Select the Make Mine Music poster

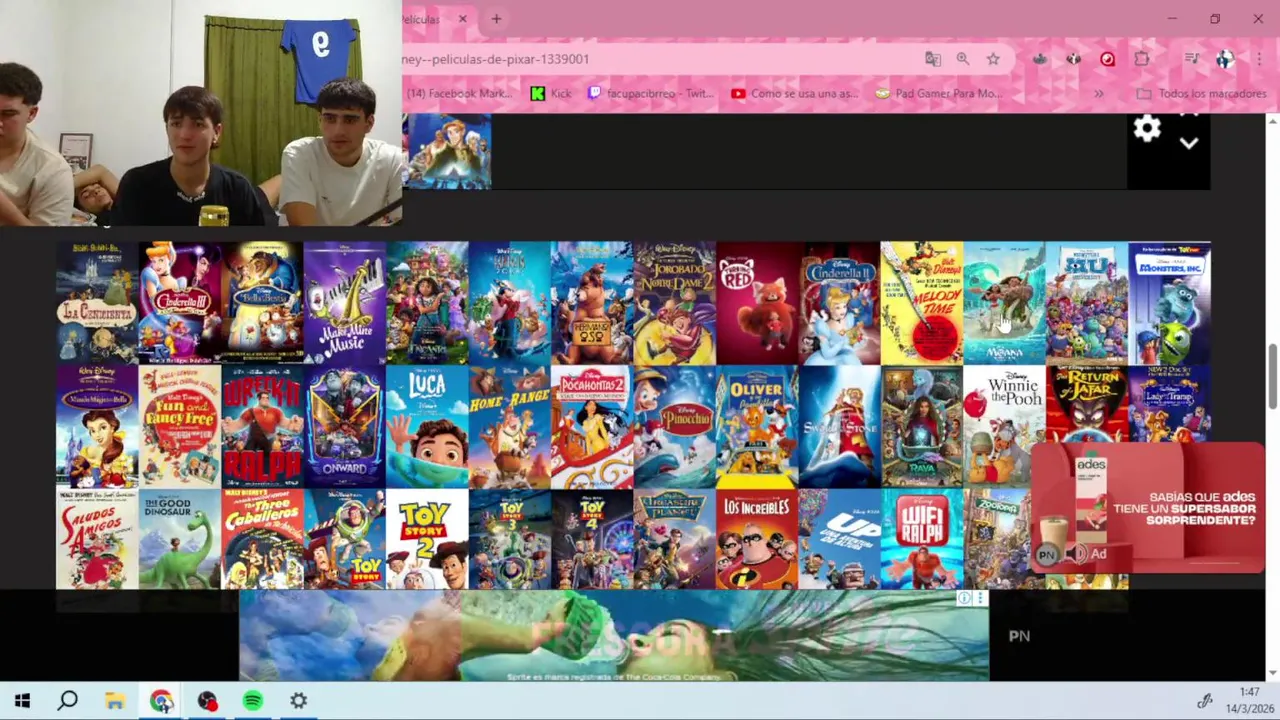point(344,302)
